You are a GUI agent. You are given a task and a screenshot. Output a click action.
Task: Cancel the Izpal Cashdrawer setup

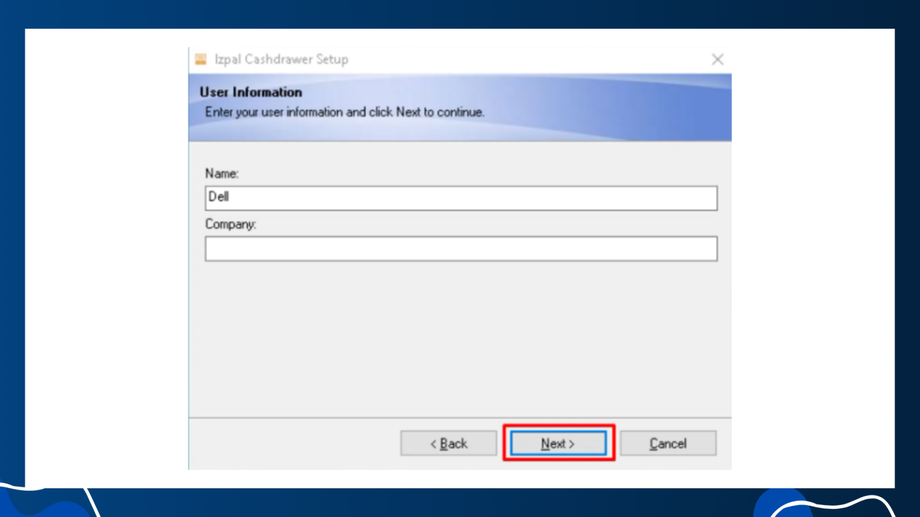click(668, 443)
